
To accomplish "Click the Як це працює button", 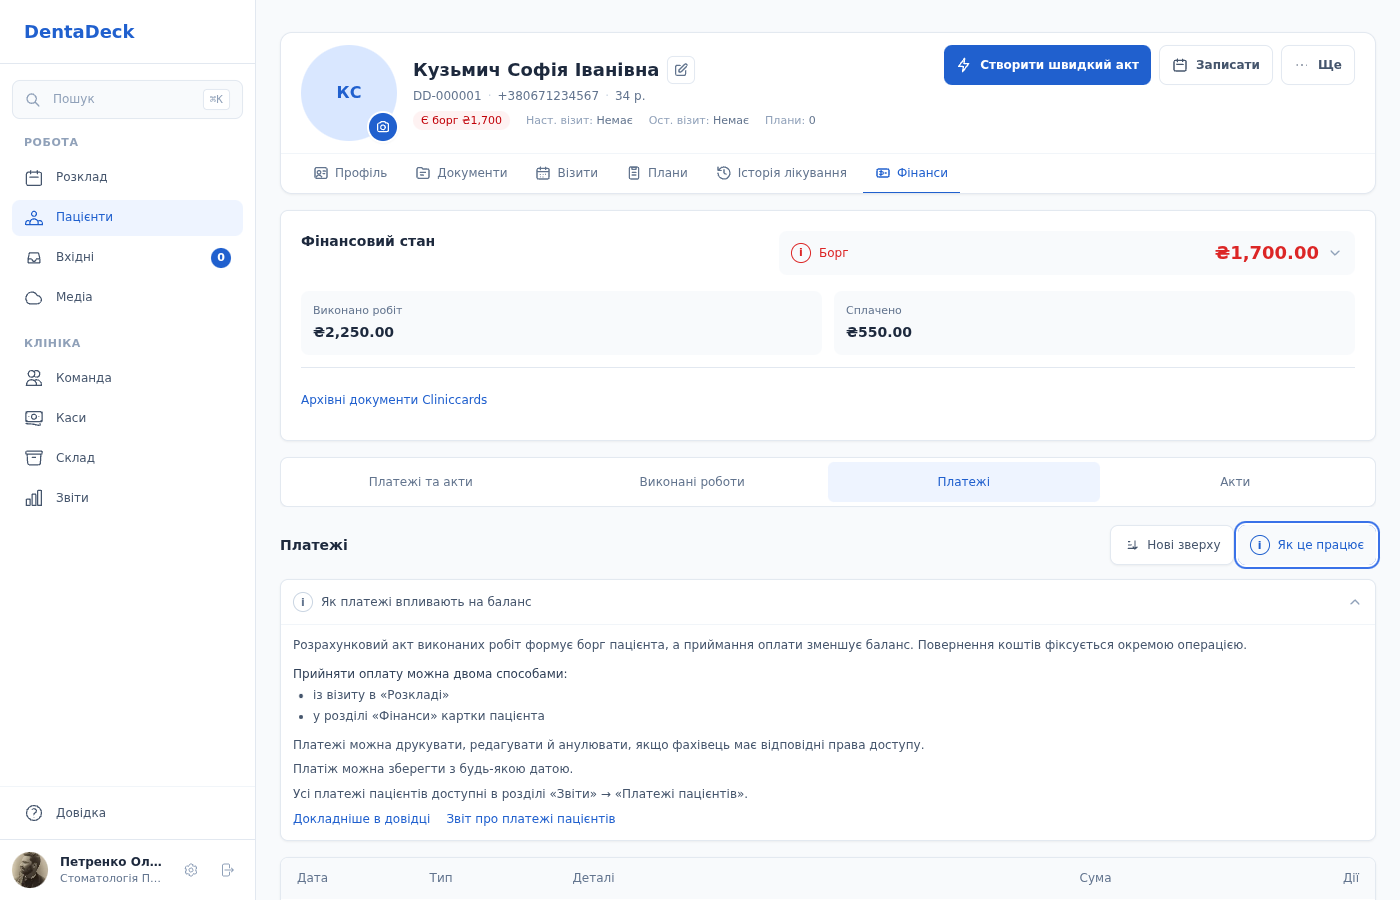I will pyautogui.click(x=1307, y=545).
